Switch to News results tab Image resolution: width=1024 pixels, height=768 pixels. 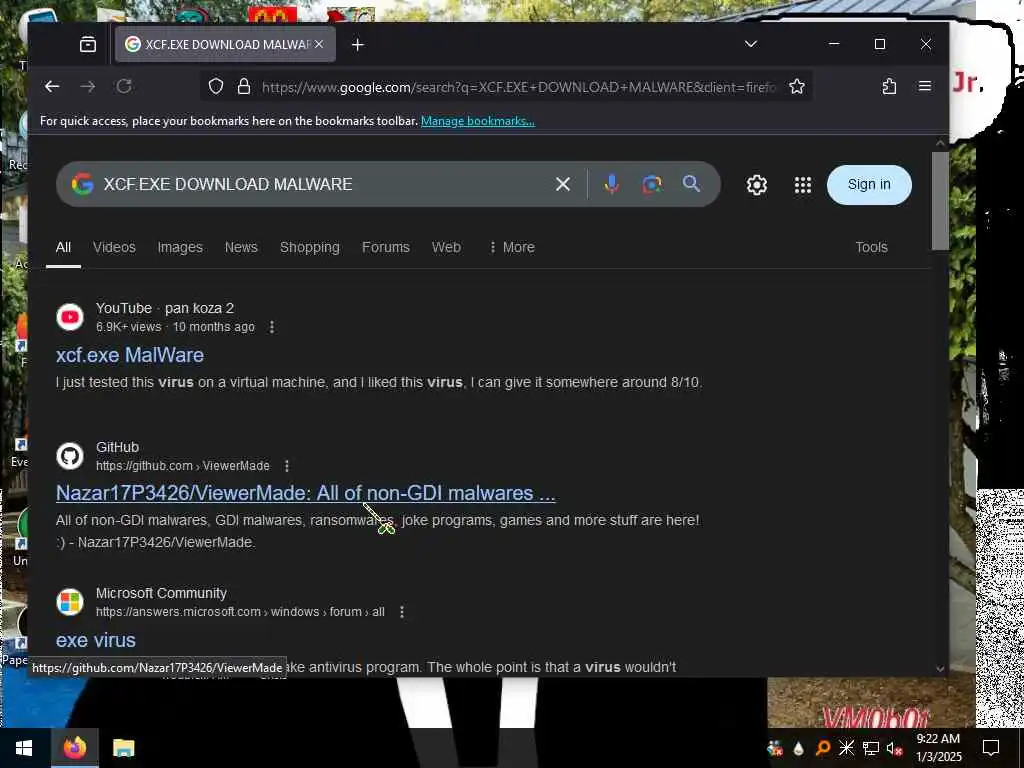pos(241,248)
